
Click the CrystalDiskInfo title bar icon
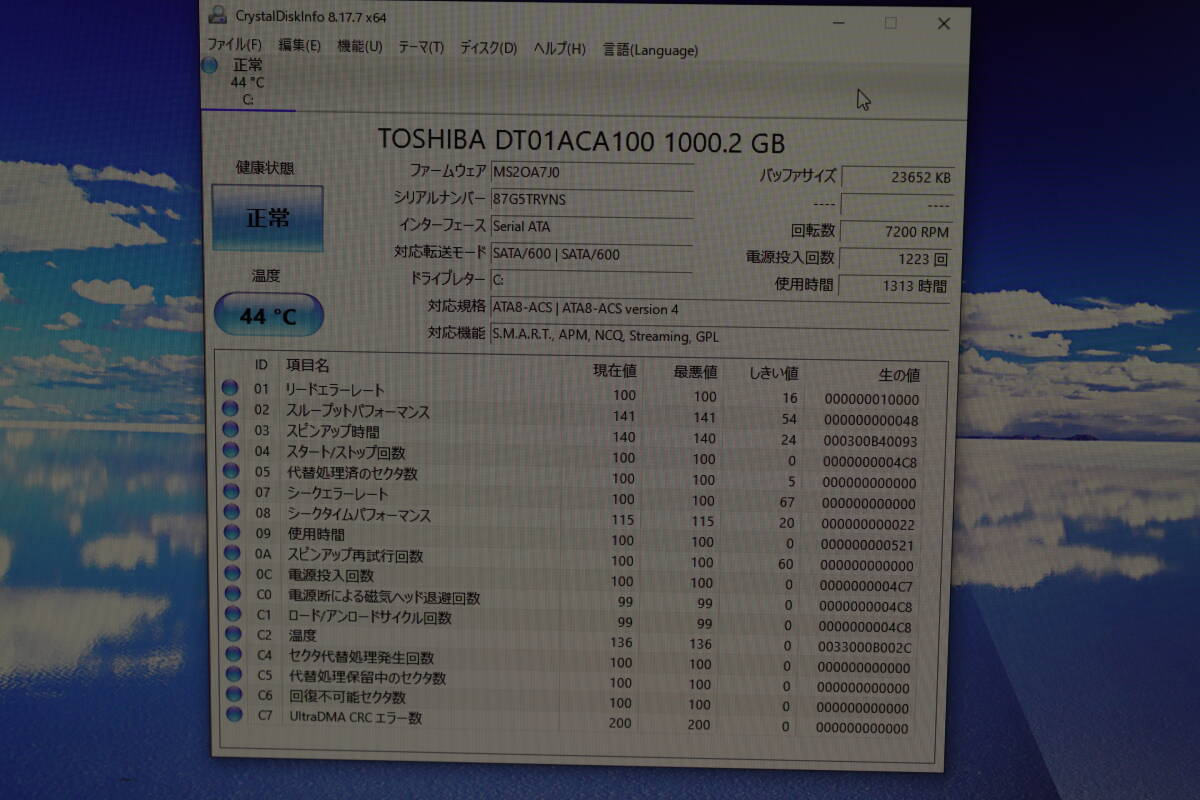click(x=217, y=15)
